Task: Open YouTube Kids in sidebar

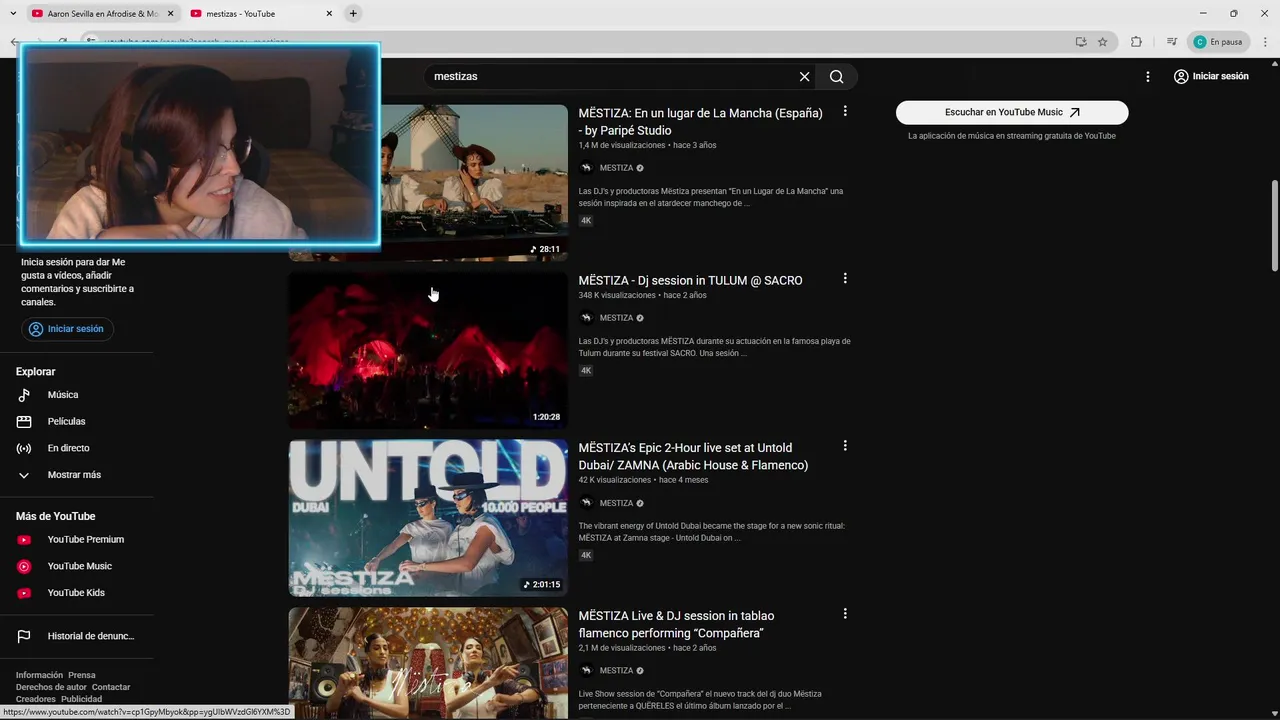Action: click(x=77, y=593)
